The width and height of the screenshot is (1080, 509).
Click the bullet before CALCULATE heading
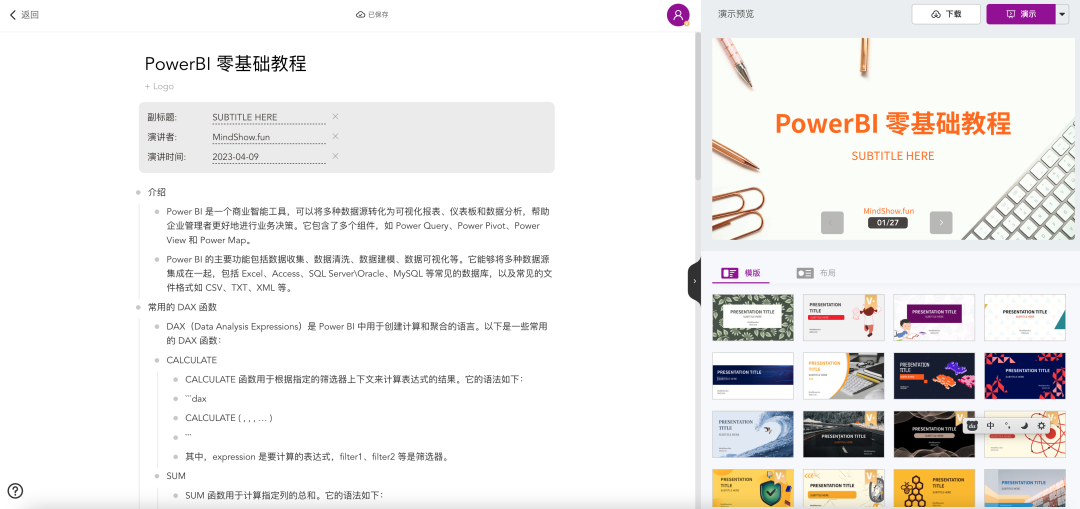click(157, 360)
